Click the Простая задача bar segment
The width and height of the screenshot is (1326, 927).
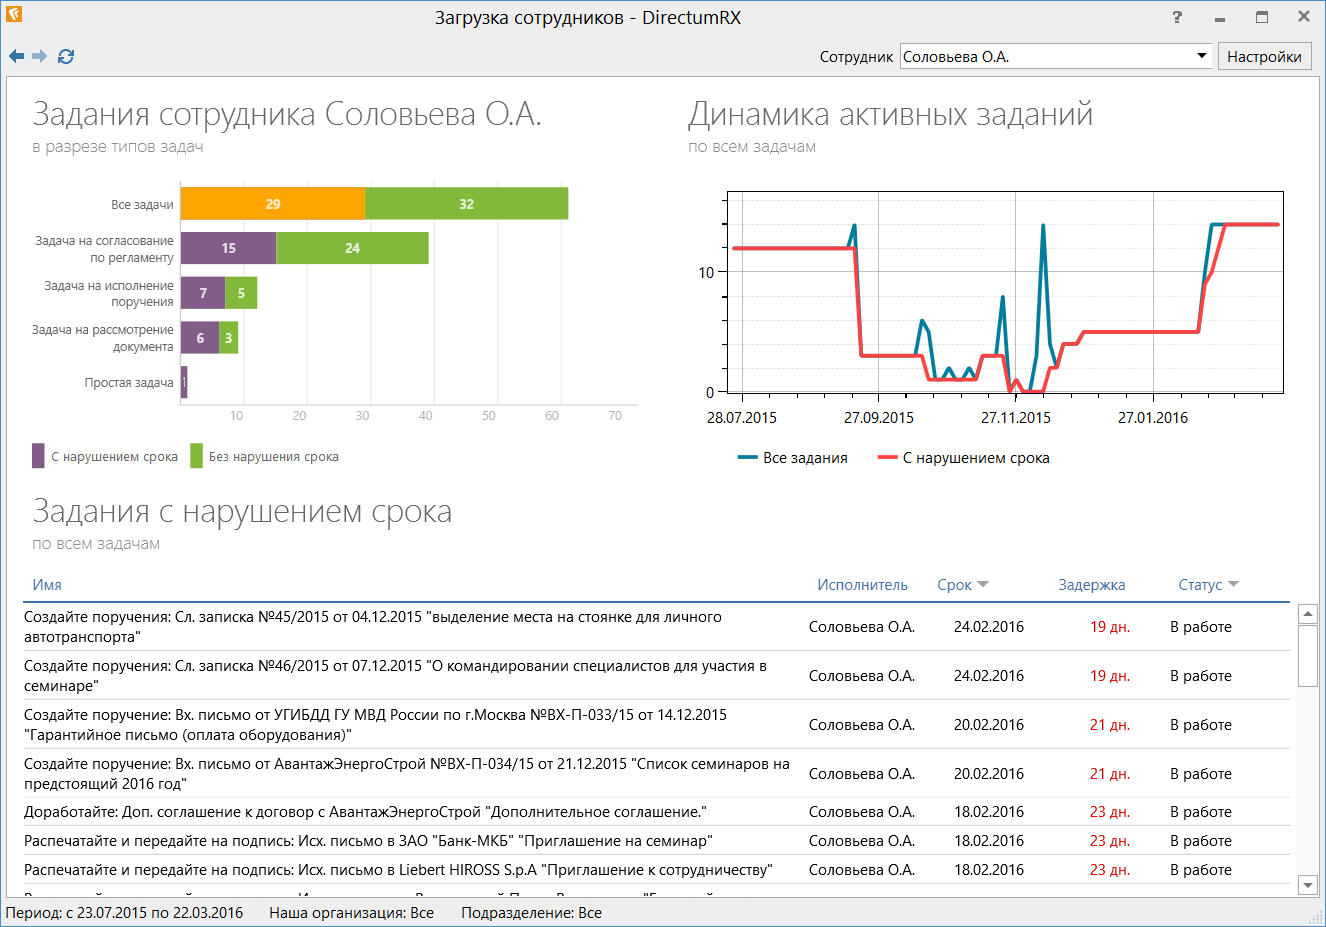click(x=184, y=382)
